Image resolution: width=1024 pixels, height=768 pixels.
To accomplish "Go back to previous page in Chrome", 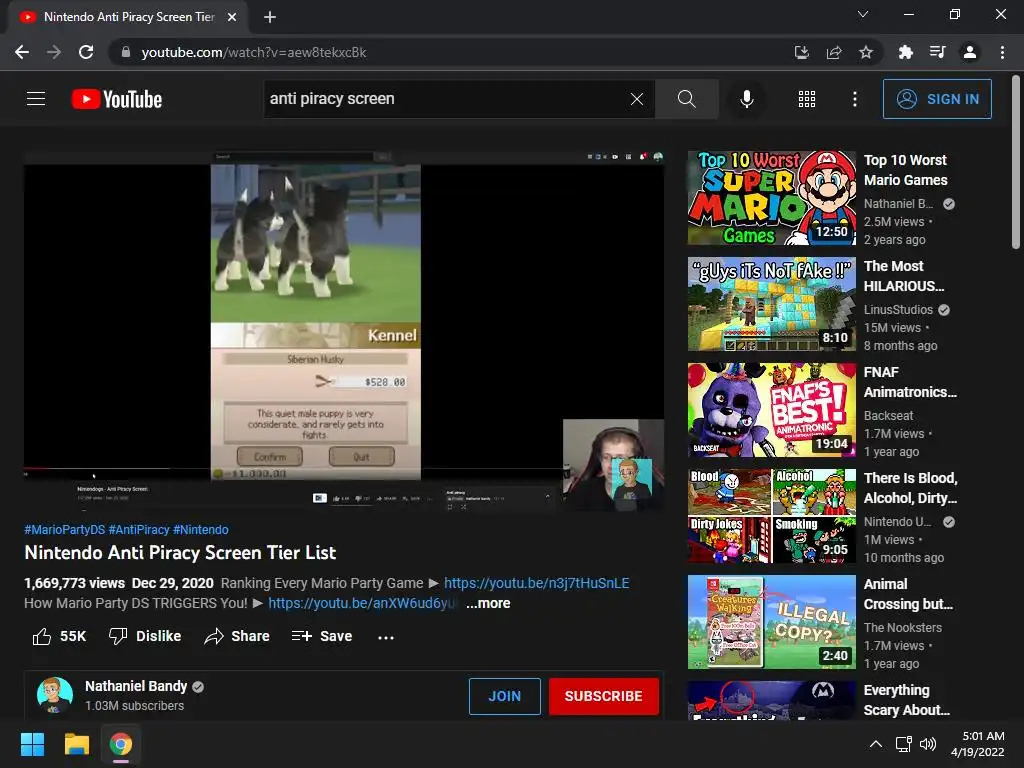I will (22, 52).
